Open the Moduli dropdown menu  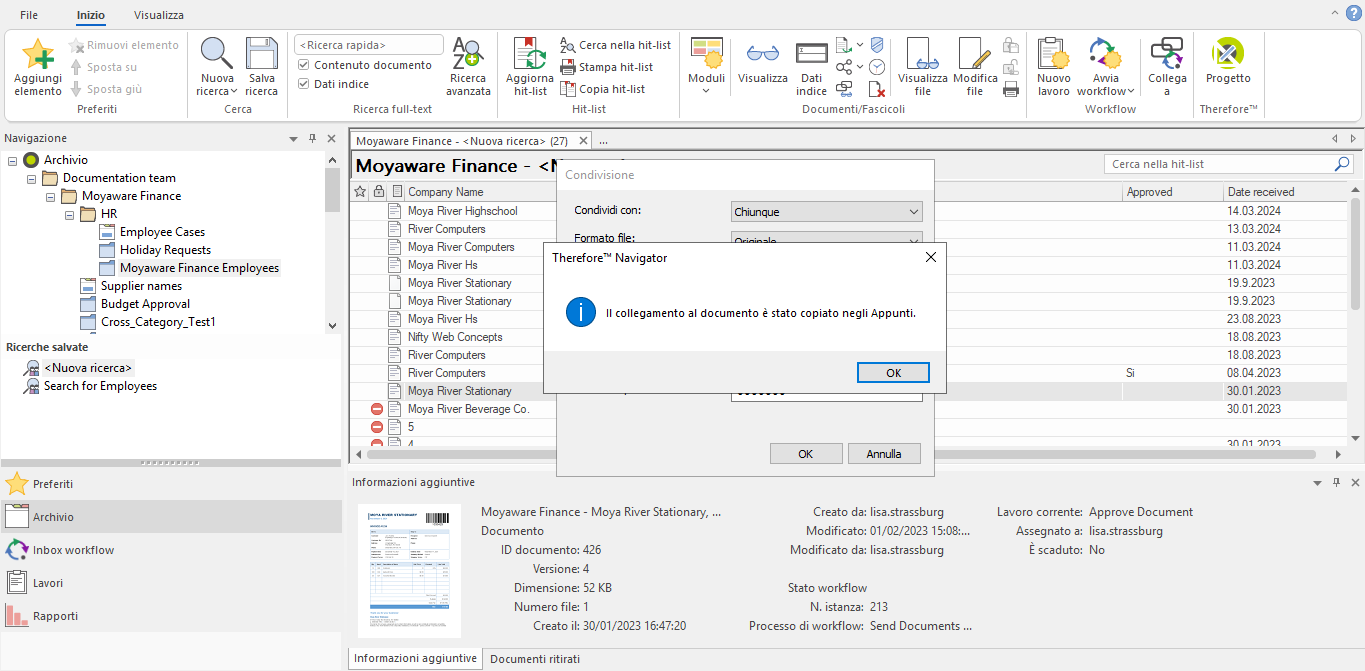pos(706,68)
